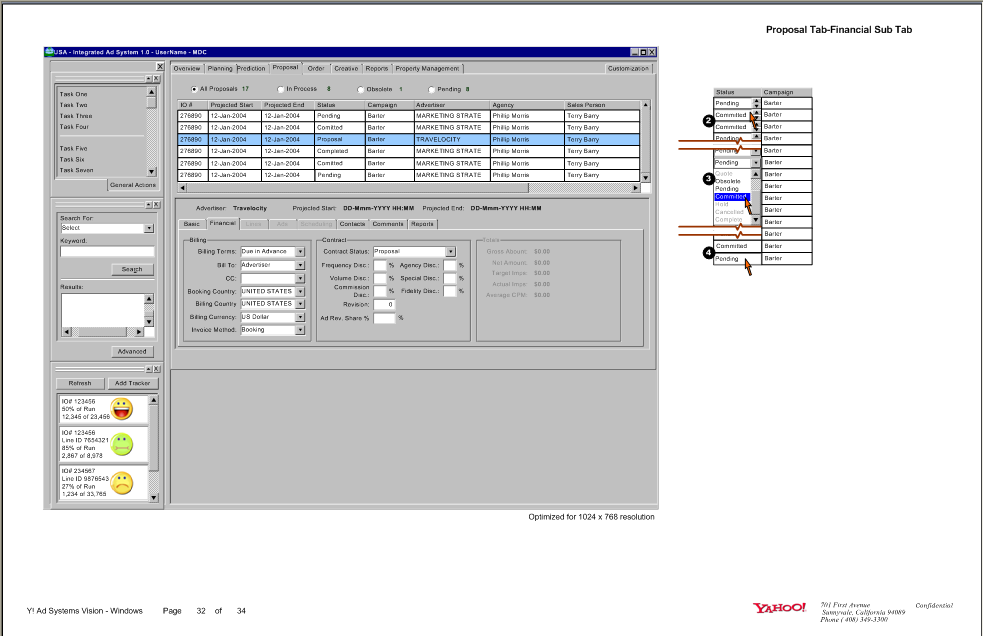
Task: Open the Contract Status dropdown
Action: tap(450, 252)
